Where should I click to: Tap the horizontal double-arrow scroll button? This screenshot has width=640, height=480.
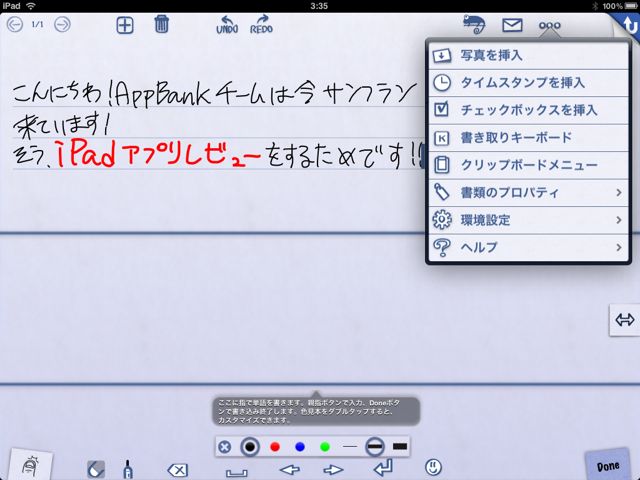click(x=624, y=320)
